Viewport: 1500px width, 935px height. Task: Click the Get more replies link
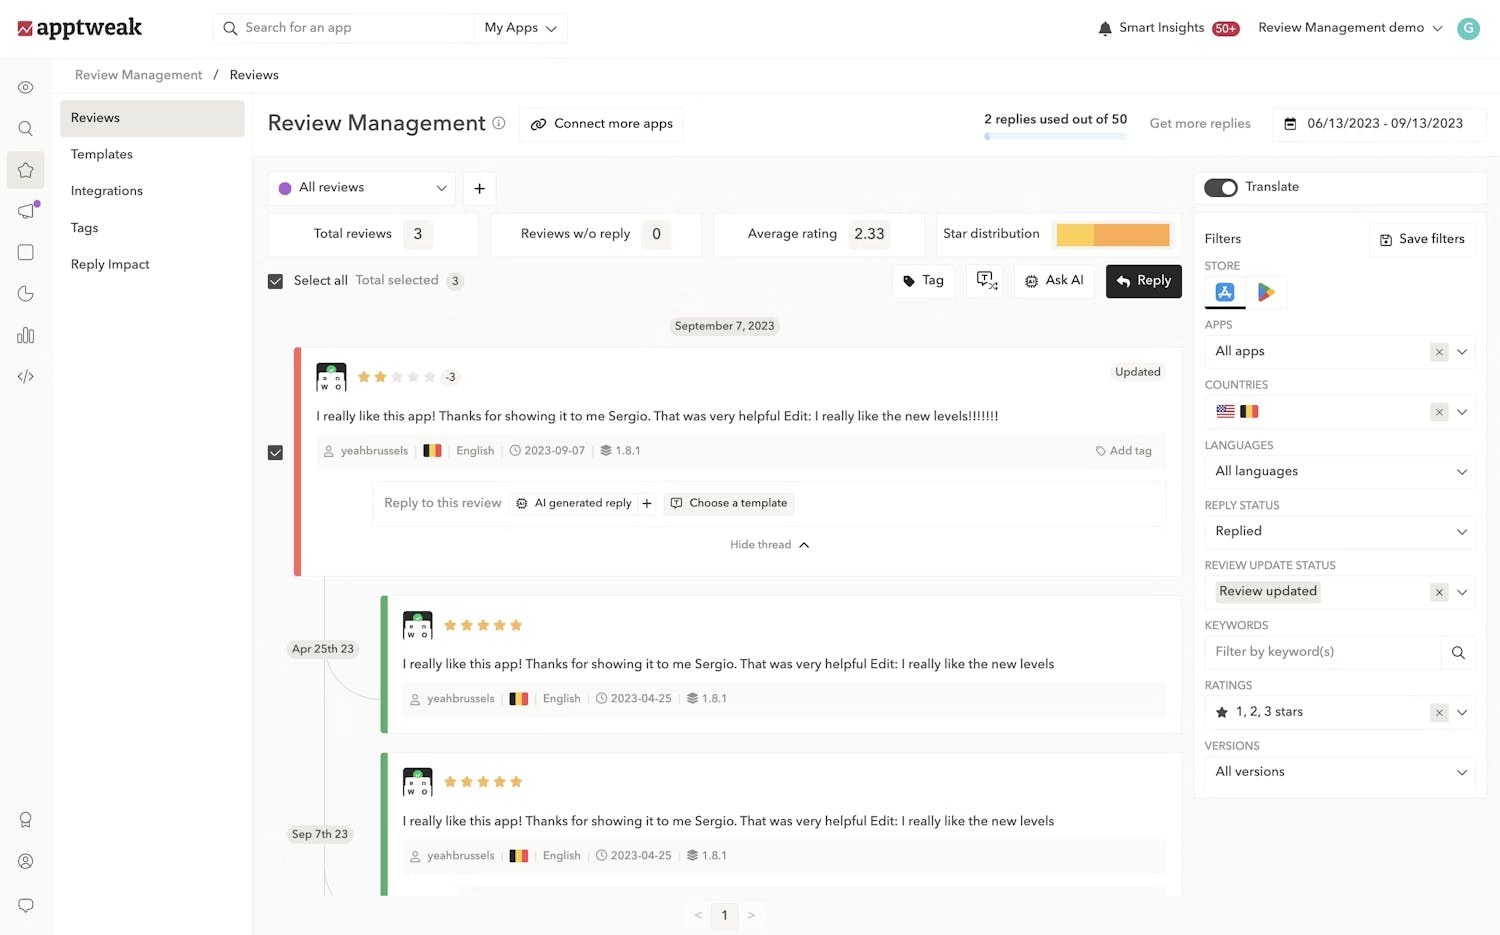click(x=1200, y=123)
